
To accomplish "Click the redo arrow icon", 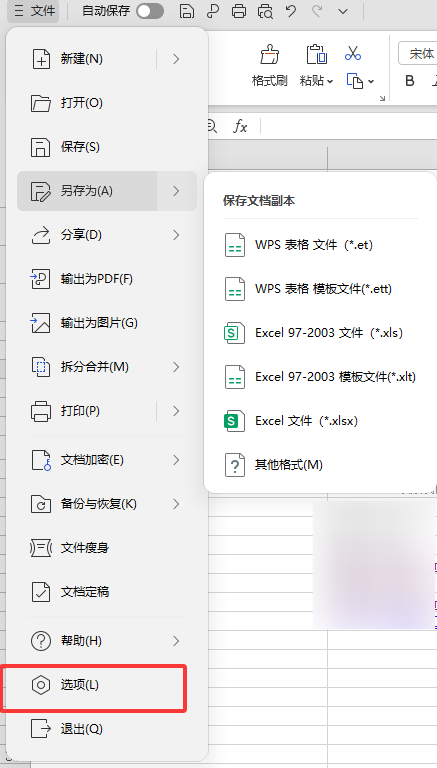I will 317,11.
